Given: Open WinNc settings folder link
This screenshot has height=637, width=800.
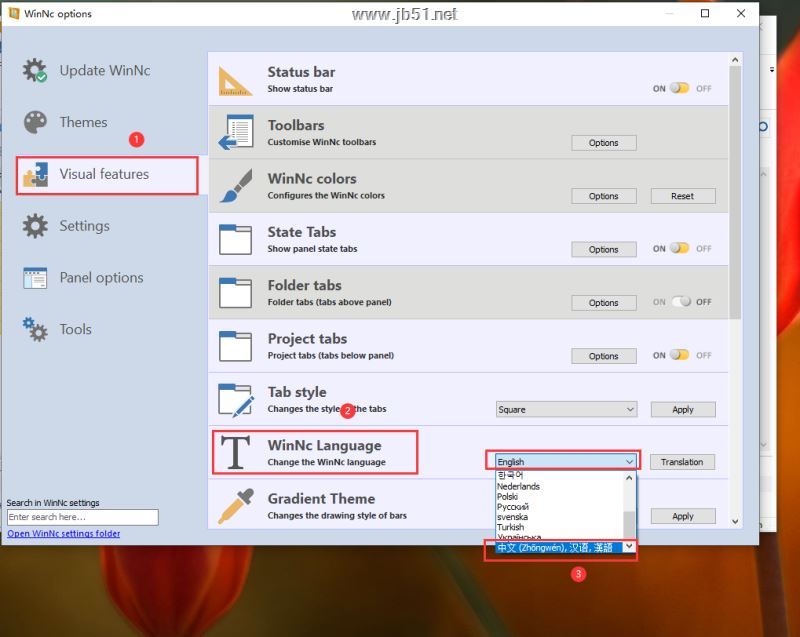Looking at the screenshot, I should click(64, 533).
